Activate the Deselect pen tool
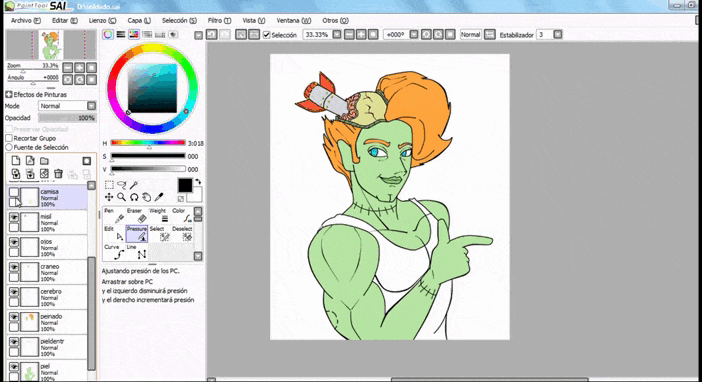 pos(182,233)
